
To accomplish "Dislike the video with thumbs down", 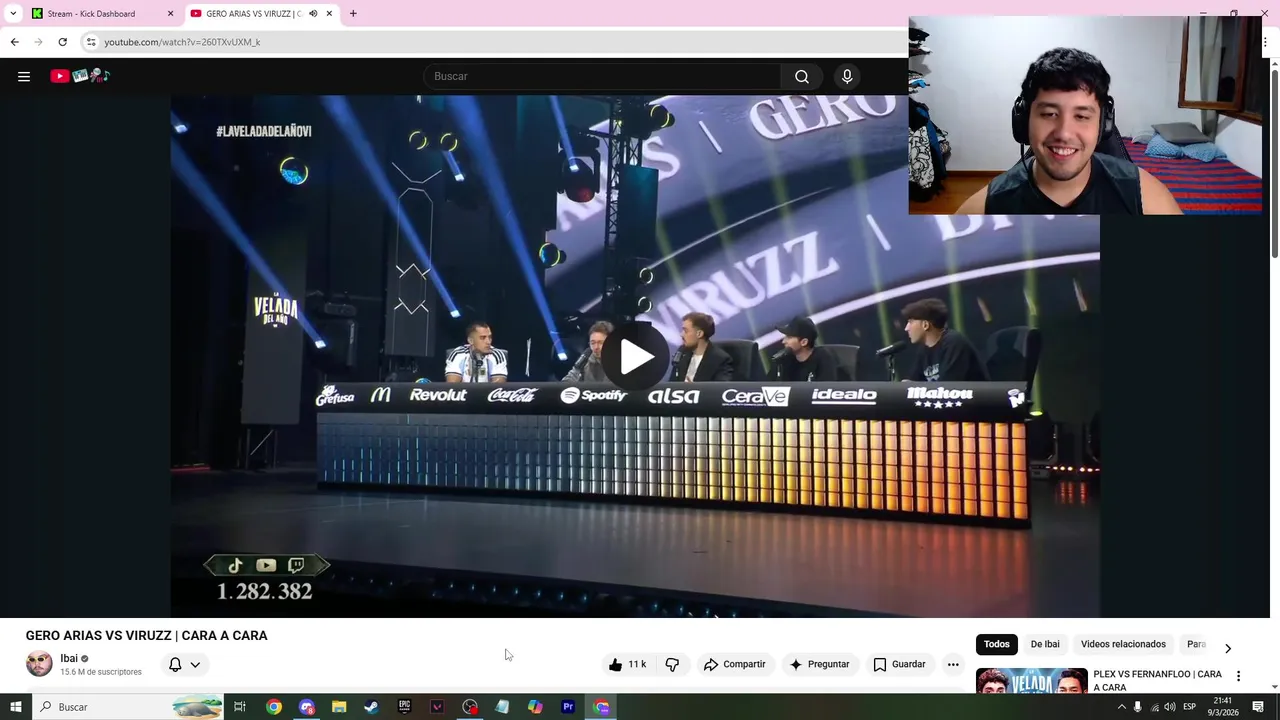I will tap(672, 664).
